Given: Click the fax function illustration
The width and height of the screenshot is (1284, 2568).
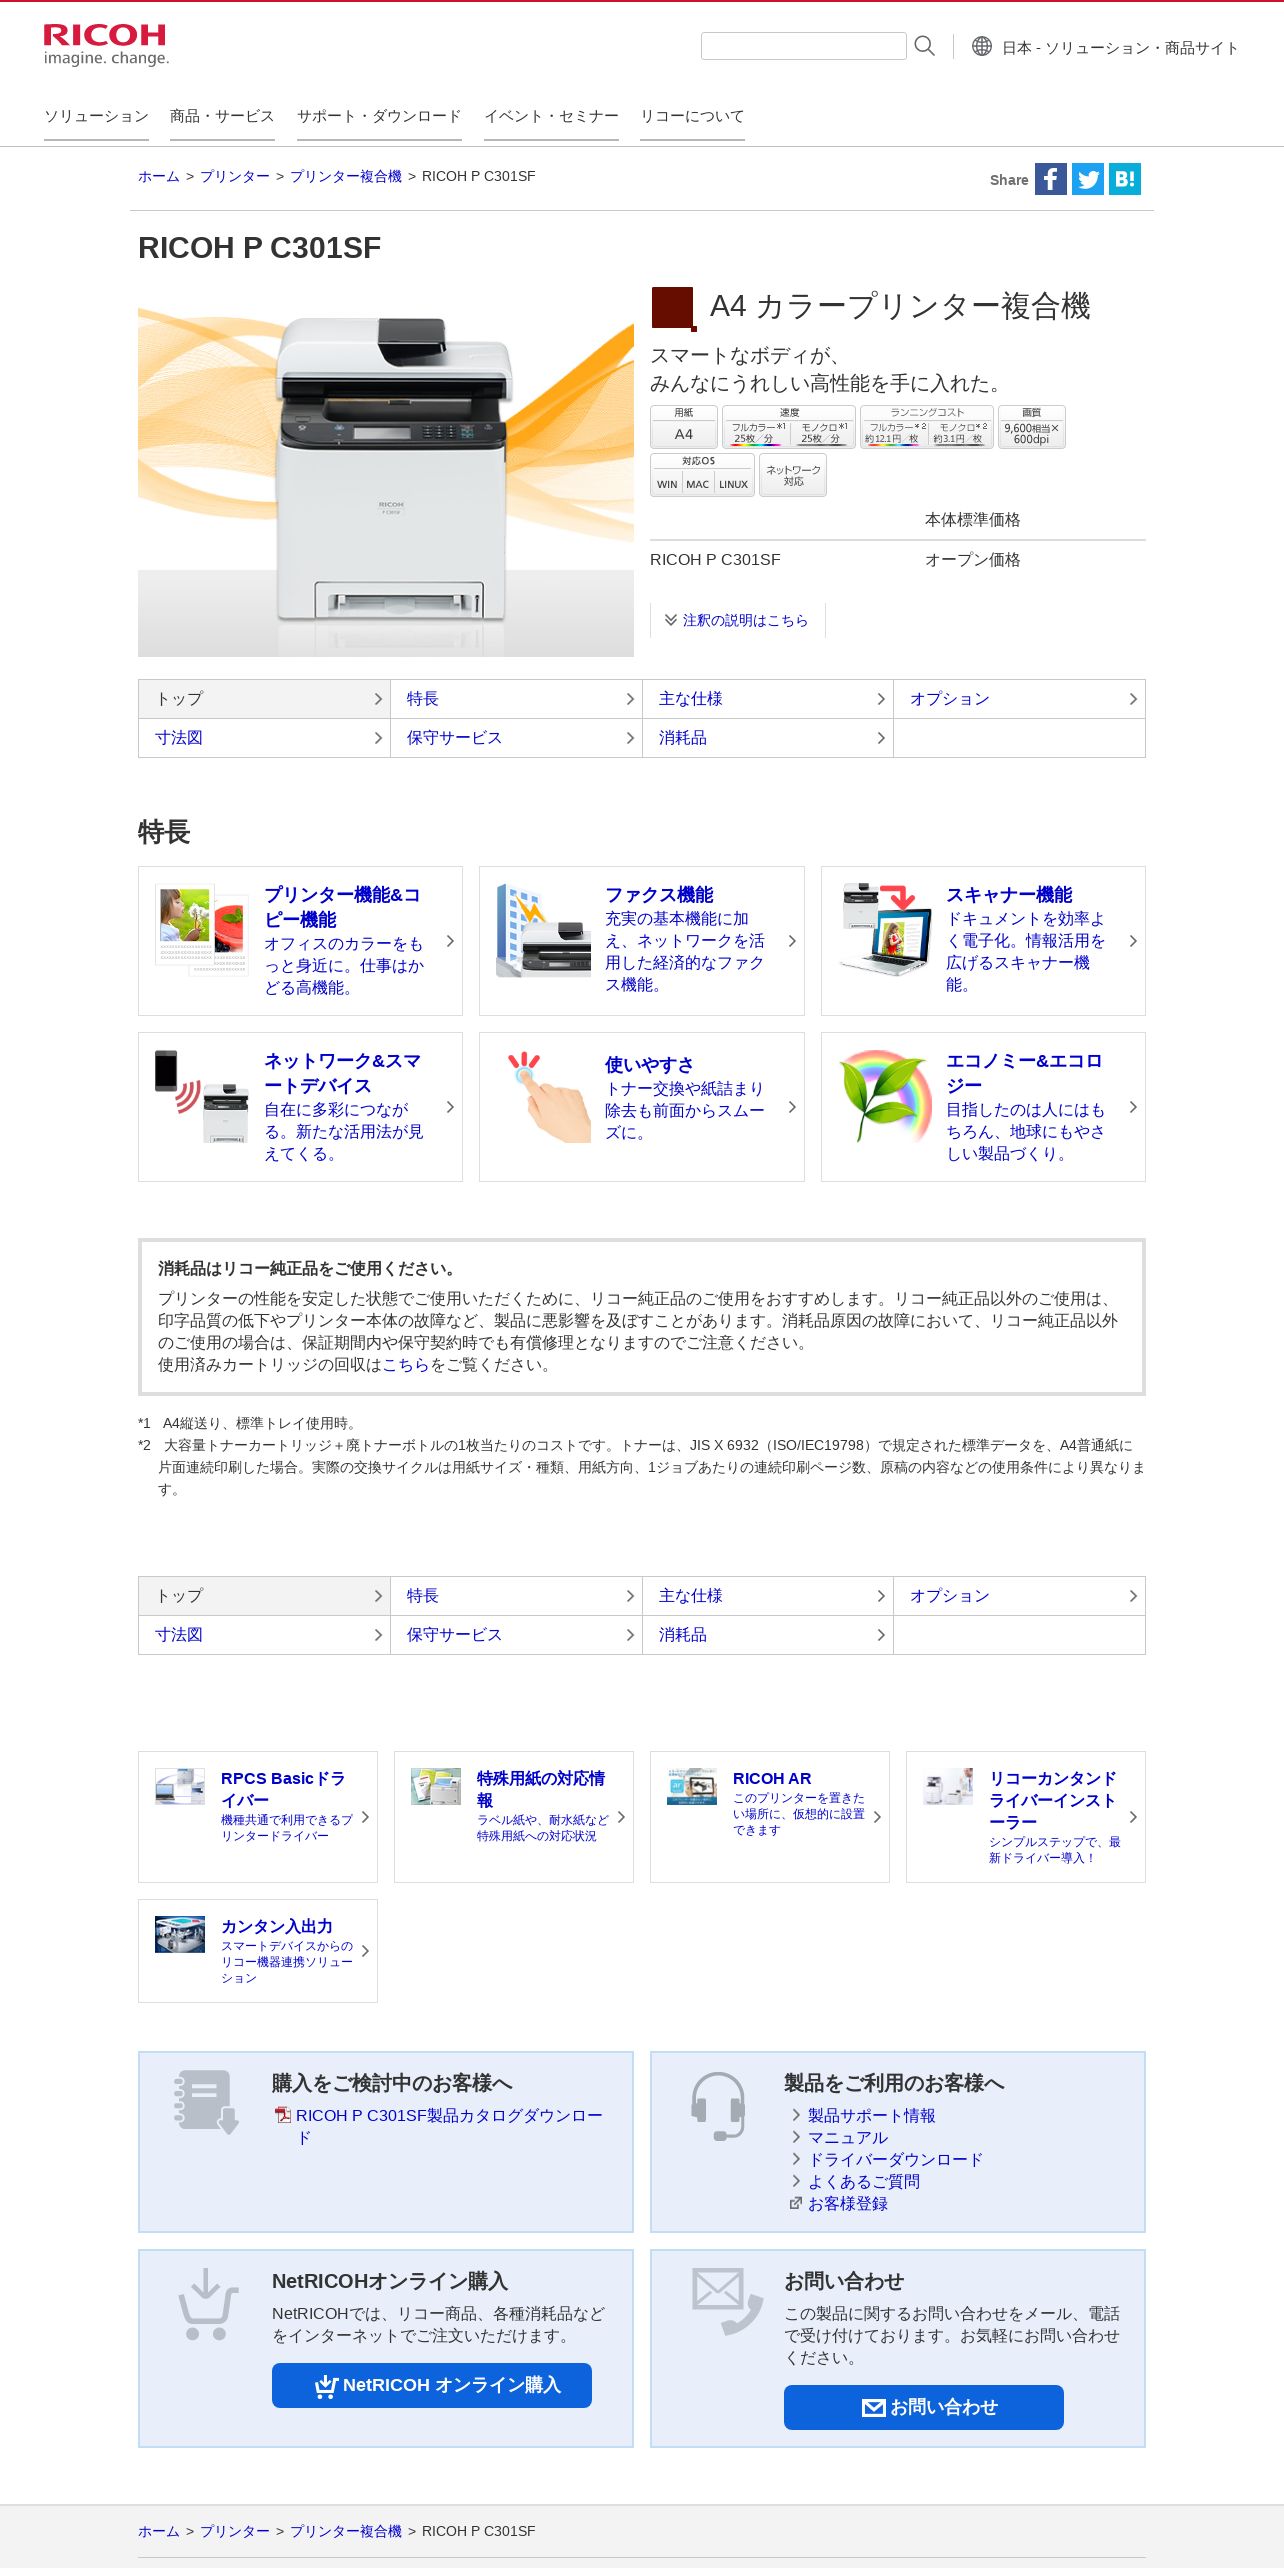Looking at the screenshot, I should [543, 931].
